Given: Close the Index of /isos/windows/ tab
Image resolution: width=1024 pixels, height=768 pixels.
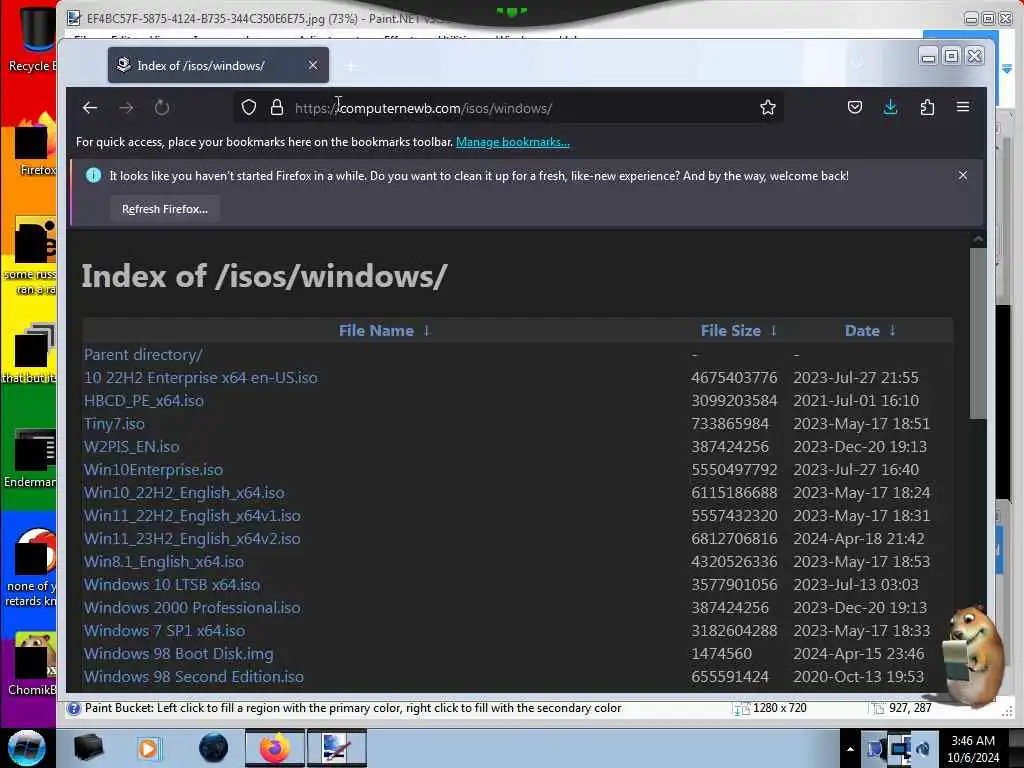Looking at the screenshot, I should coord(313,65).
